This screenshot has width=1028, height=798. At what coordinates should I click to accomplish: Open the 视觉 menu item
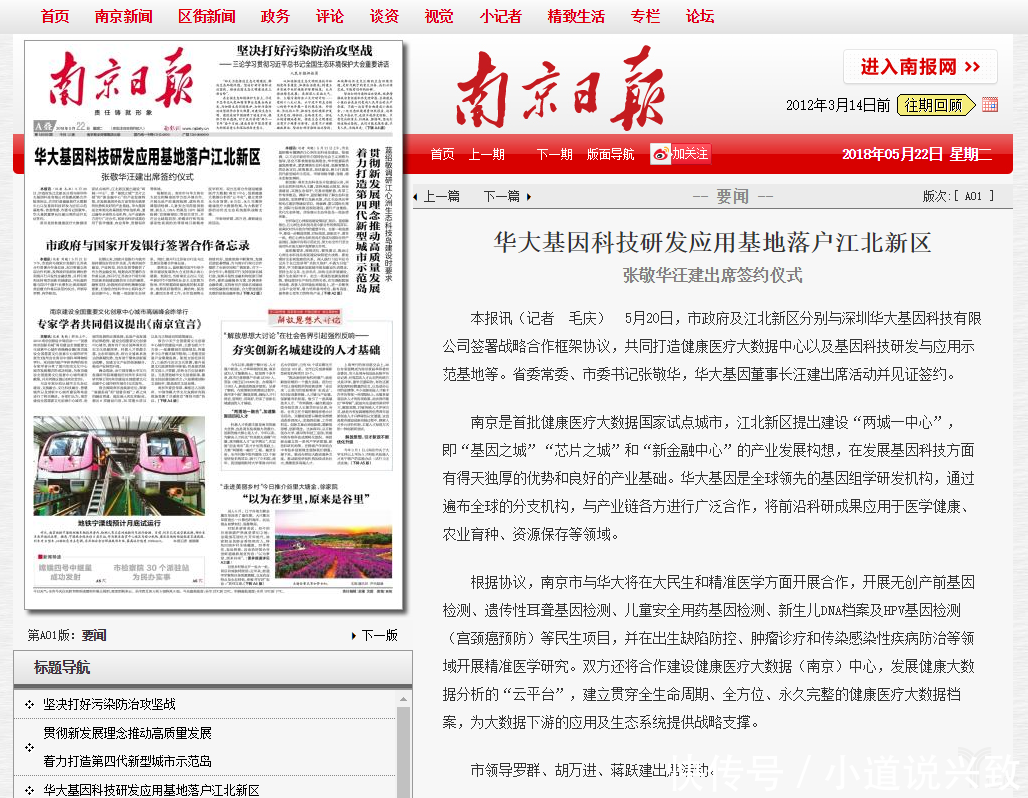(x=439, y=16)
